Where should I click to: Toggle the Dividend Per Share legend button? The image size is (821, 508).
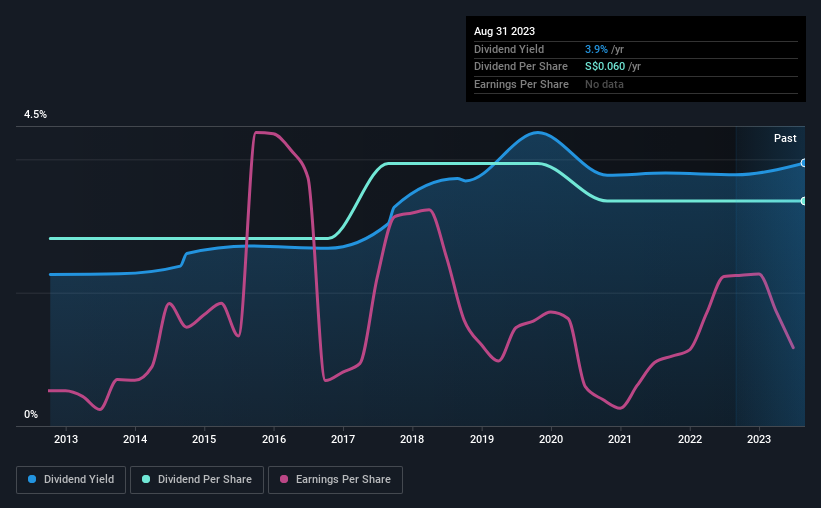pos(197,480)
